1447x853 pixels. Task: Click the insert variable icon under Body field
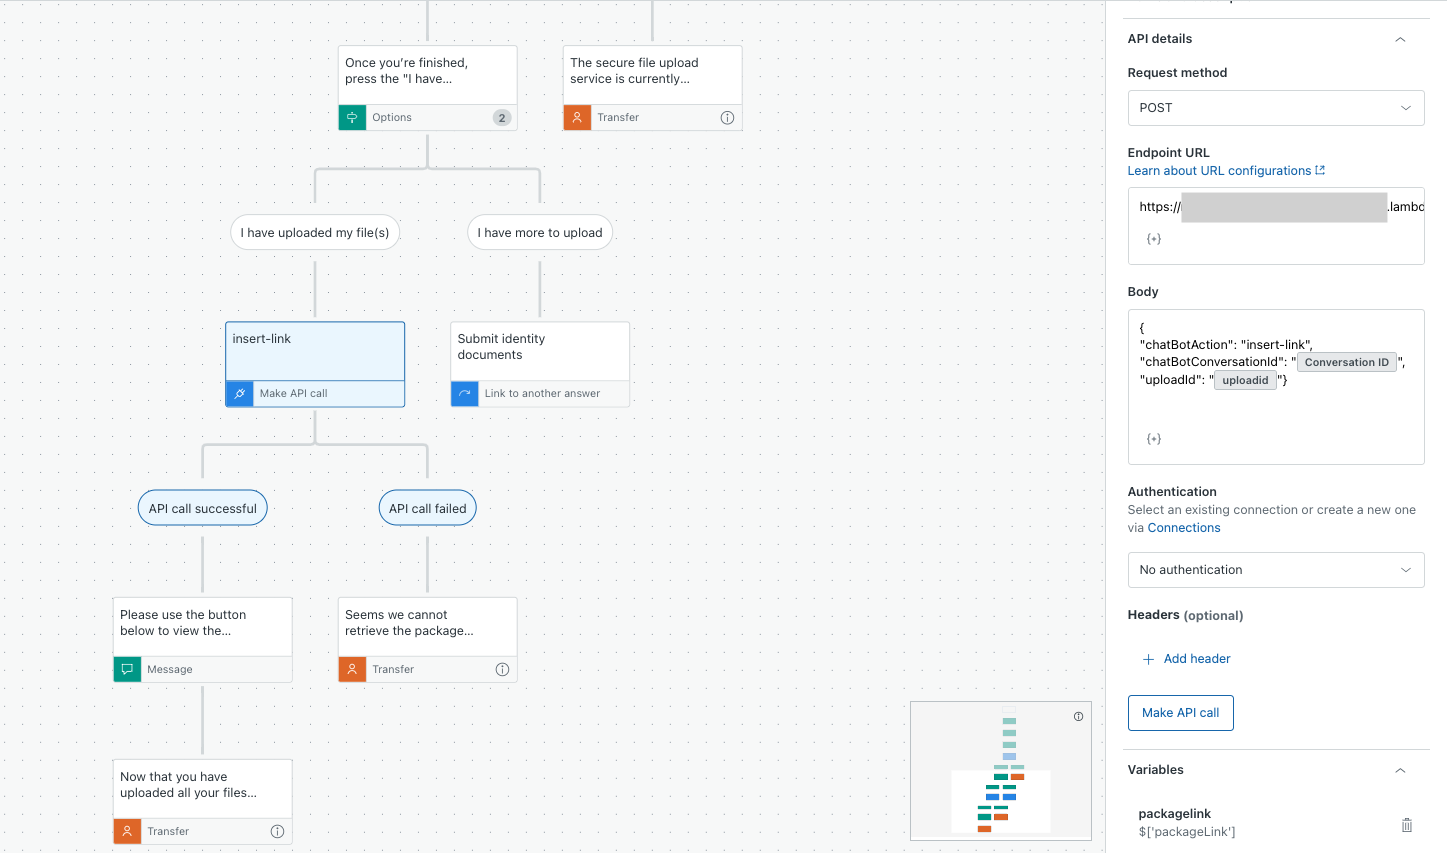coord(1153,439)
